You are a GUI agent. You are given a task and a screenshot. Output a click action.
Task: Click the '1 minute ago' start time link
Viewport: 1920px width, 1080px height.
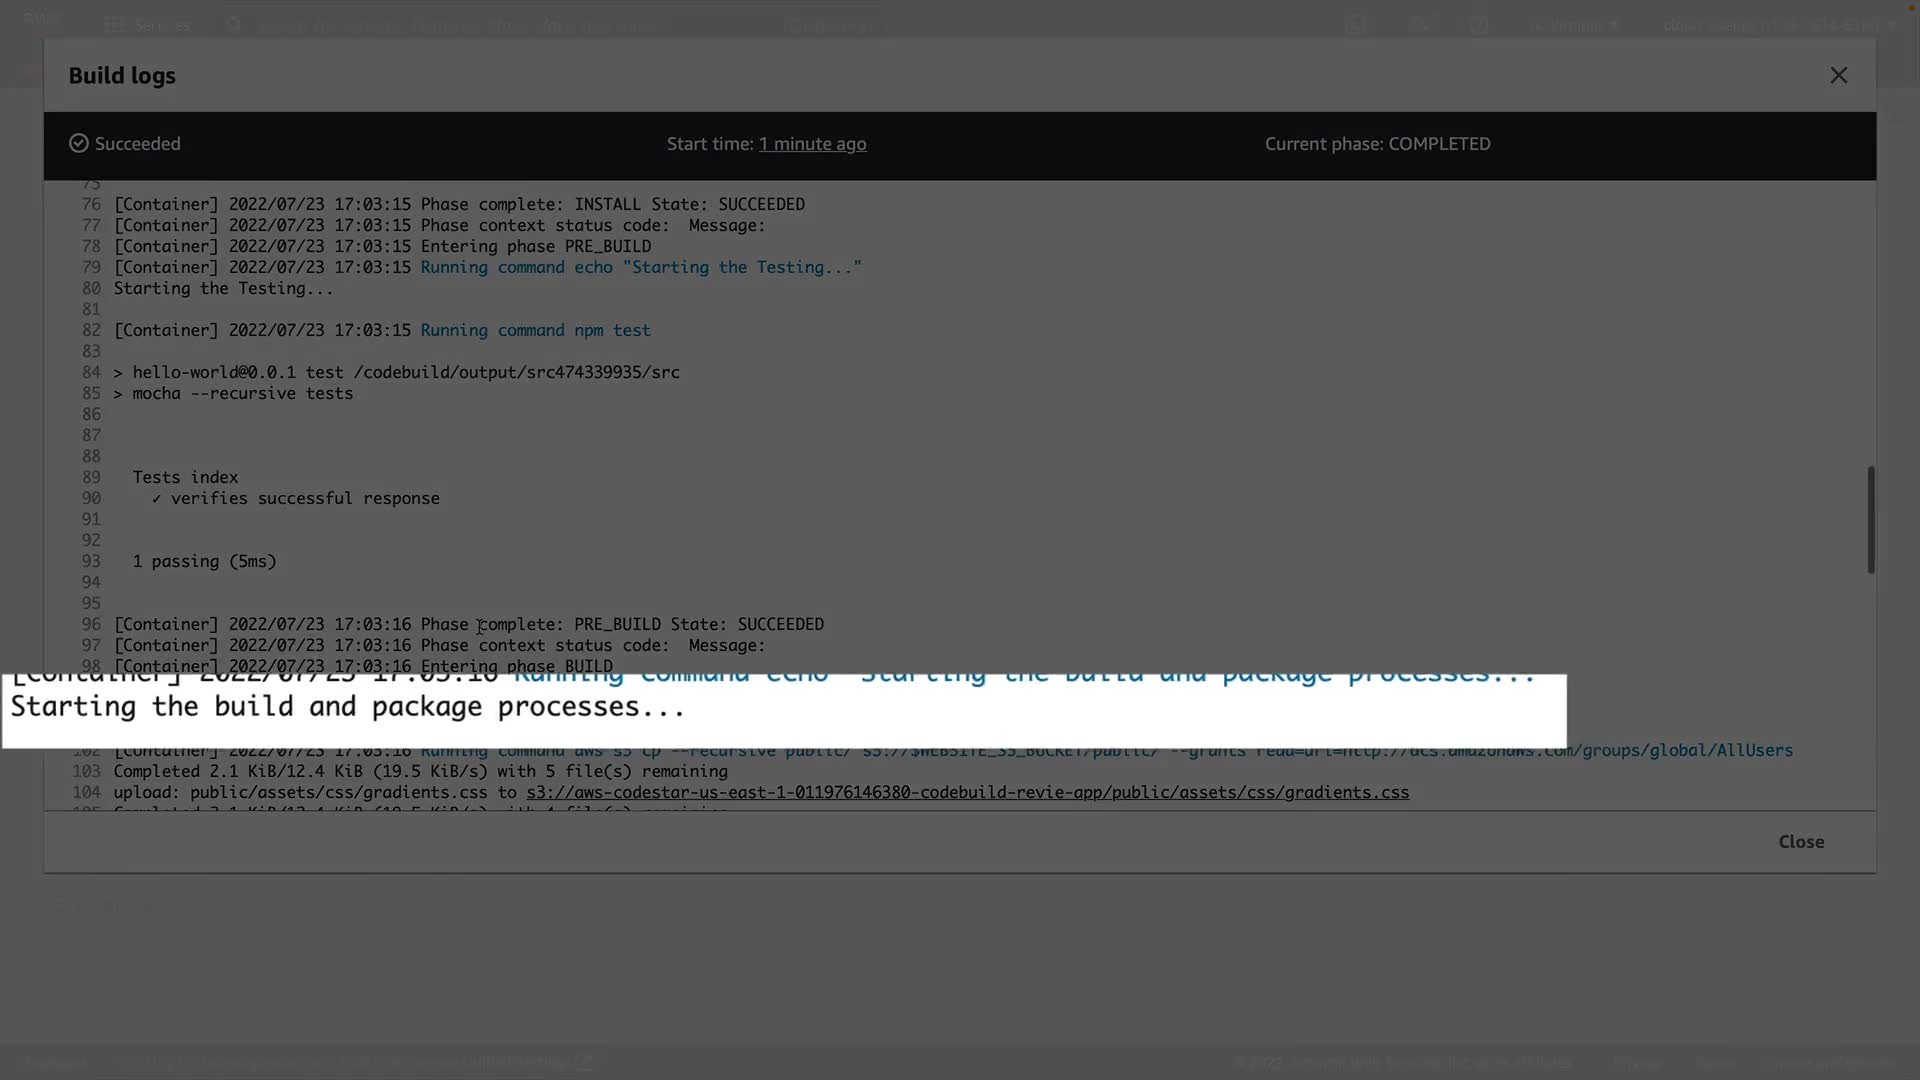(812, 144)
